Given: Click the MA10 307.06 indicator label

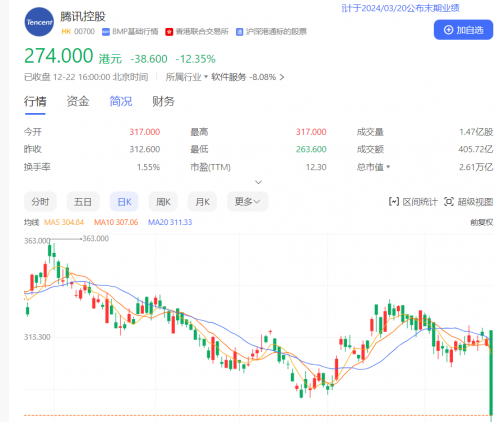Looking at the screenshot, I should point(116,222).
